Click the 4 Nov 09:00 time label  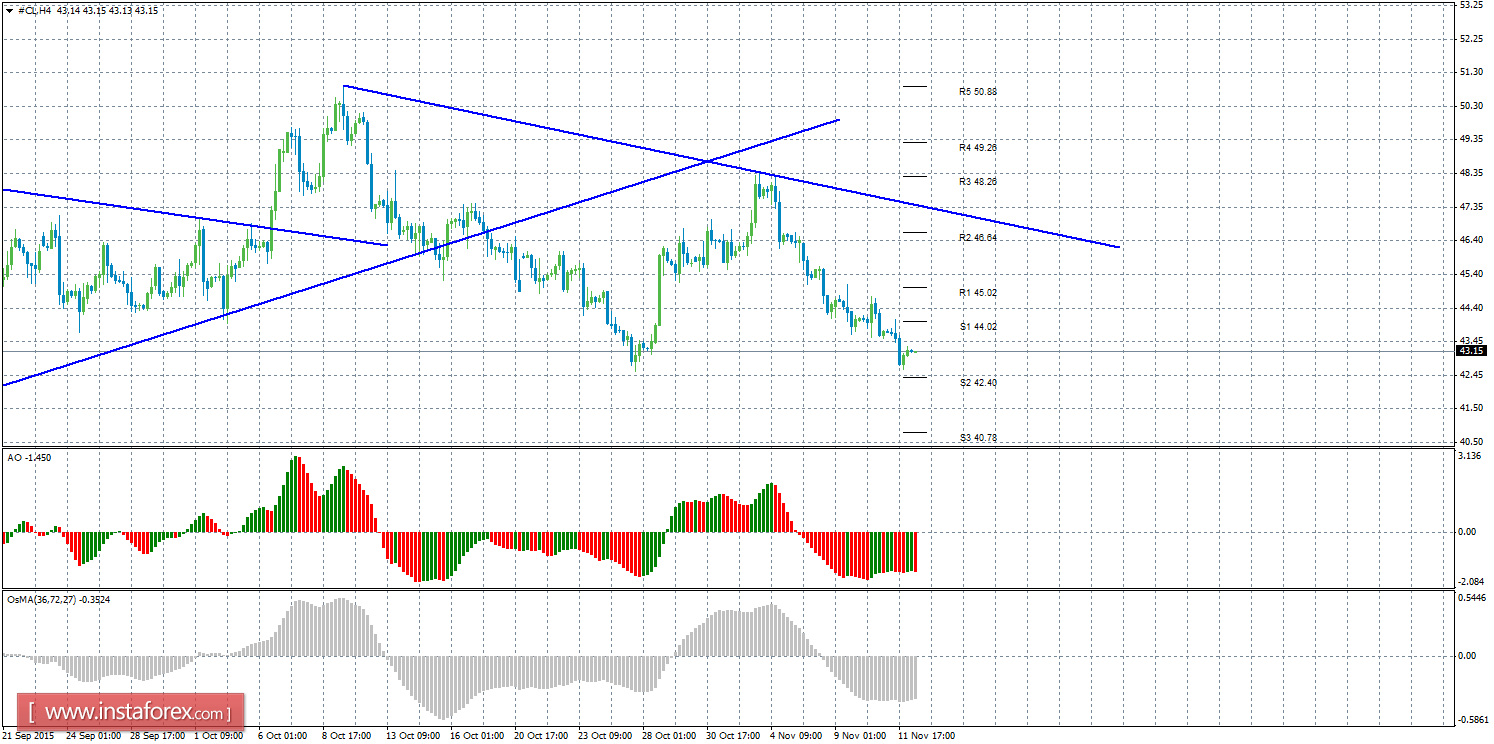coord(795,736)
